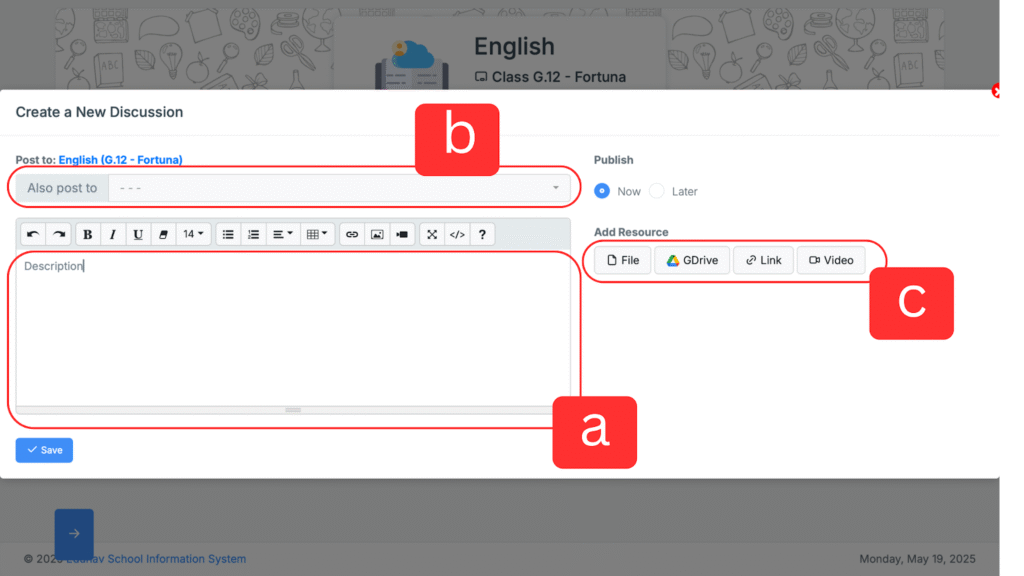
Task: Click the redo icon in editor toolbar
Action: pyautogui.click(x=59, y=234)
